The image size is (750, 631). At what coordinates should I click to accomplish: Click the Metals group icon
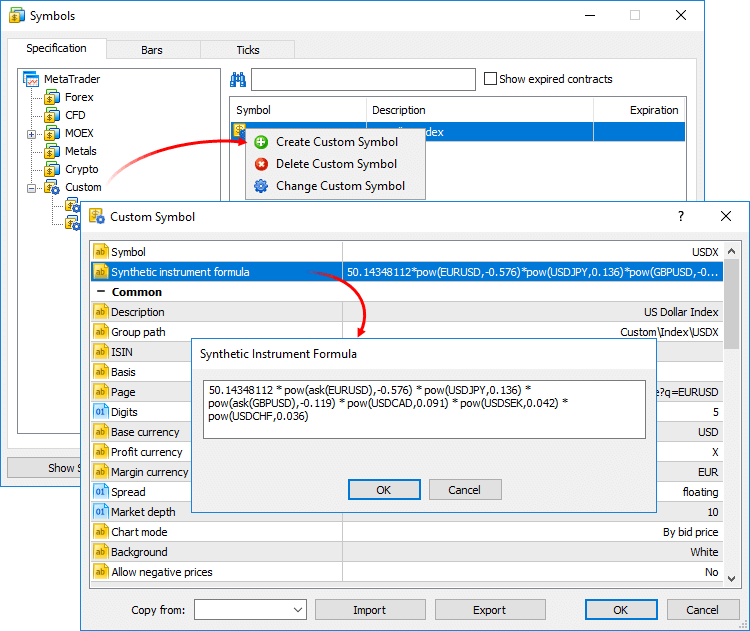[52, 151]
